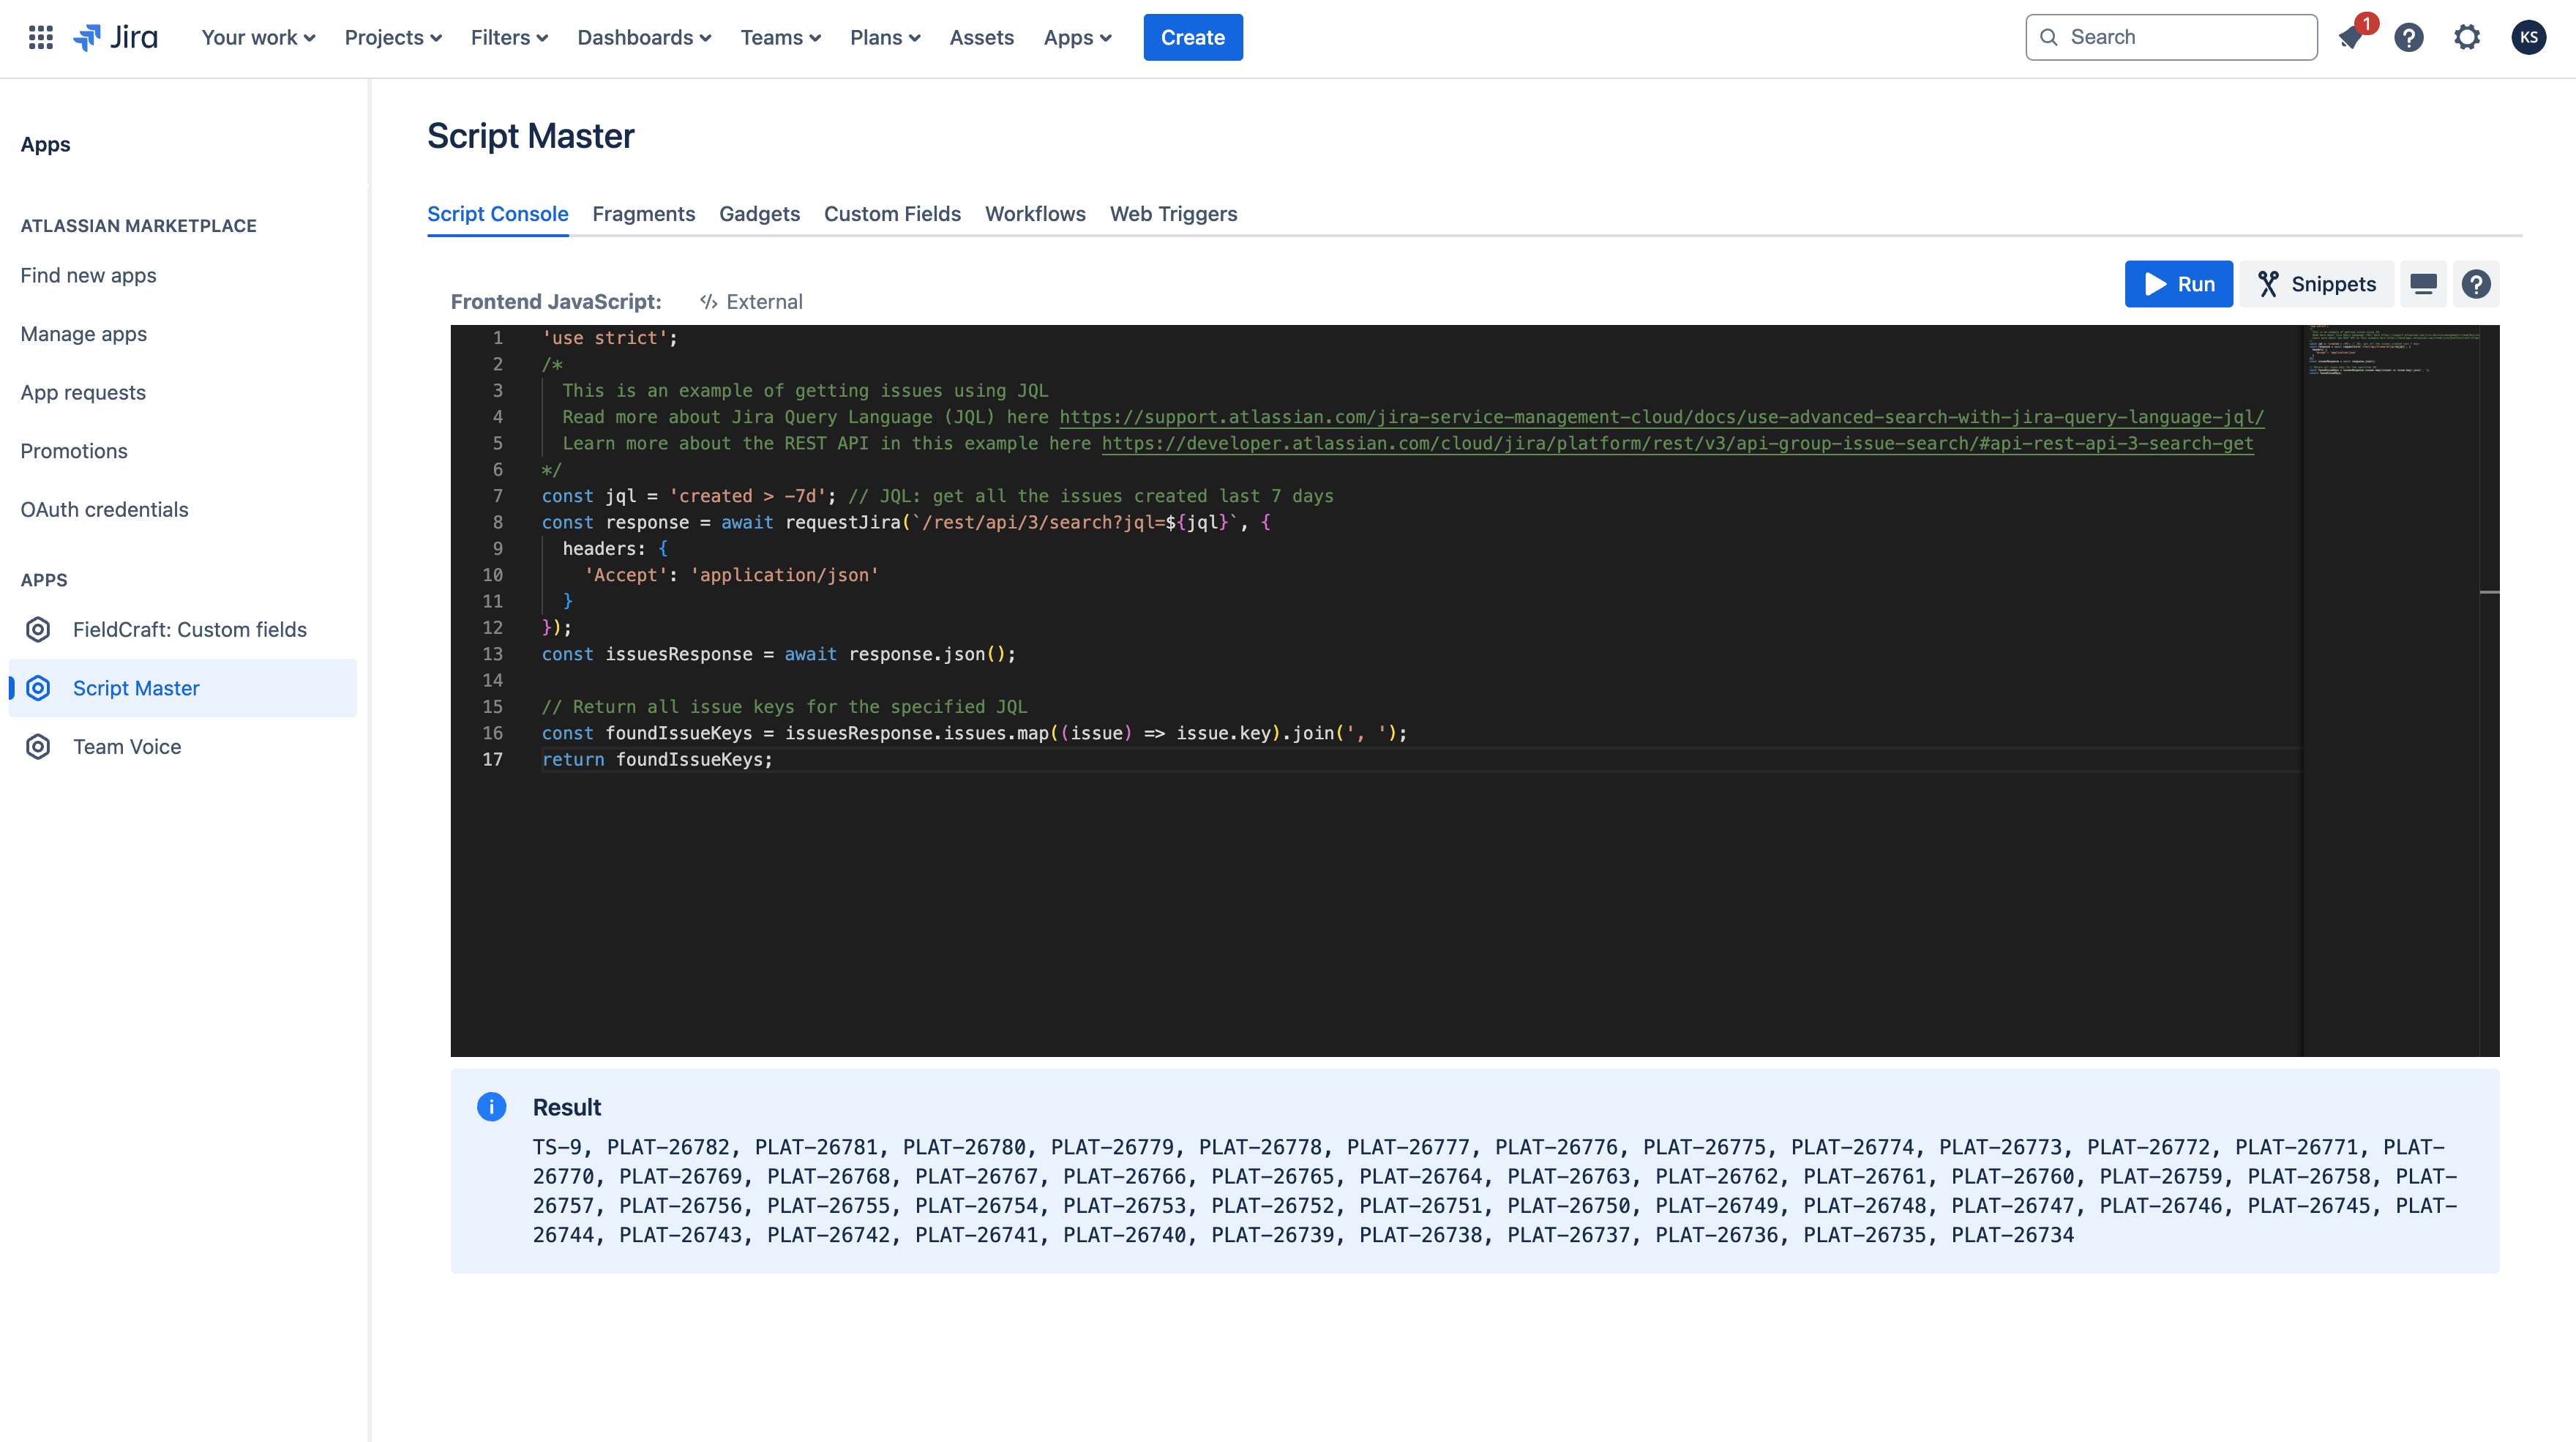Open the app switcher grid icon
Viewport: 2576px width, 1442px height.
pos(40,37)
